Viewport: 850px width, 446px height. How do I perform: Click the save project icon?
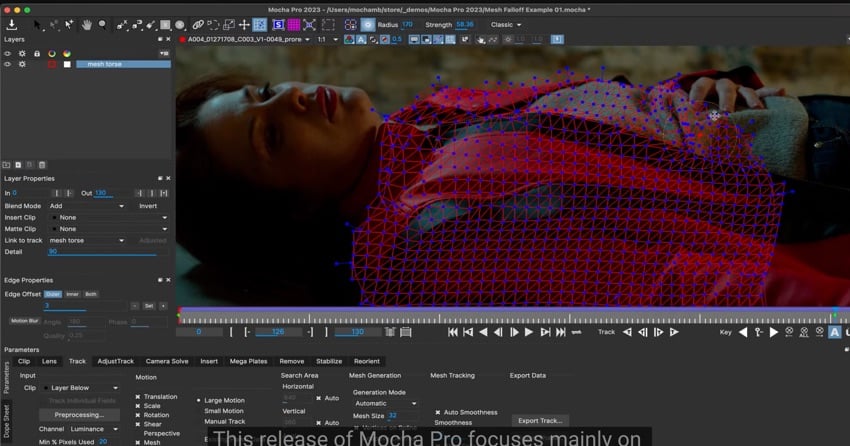(x=12, y=25)
